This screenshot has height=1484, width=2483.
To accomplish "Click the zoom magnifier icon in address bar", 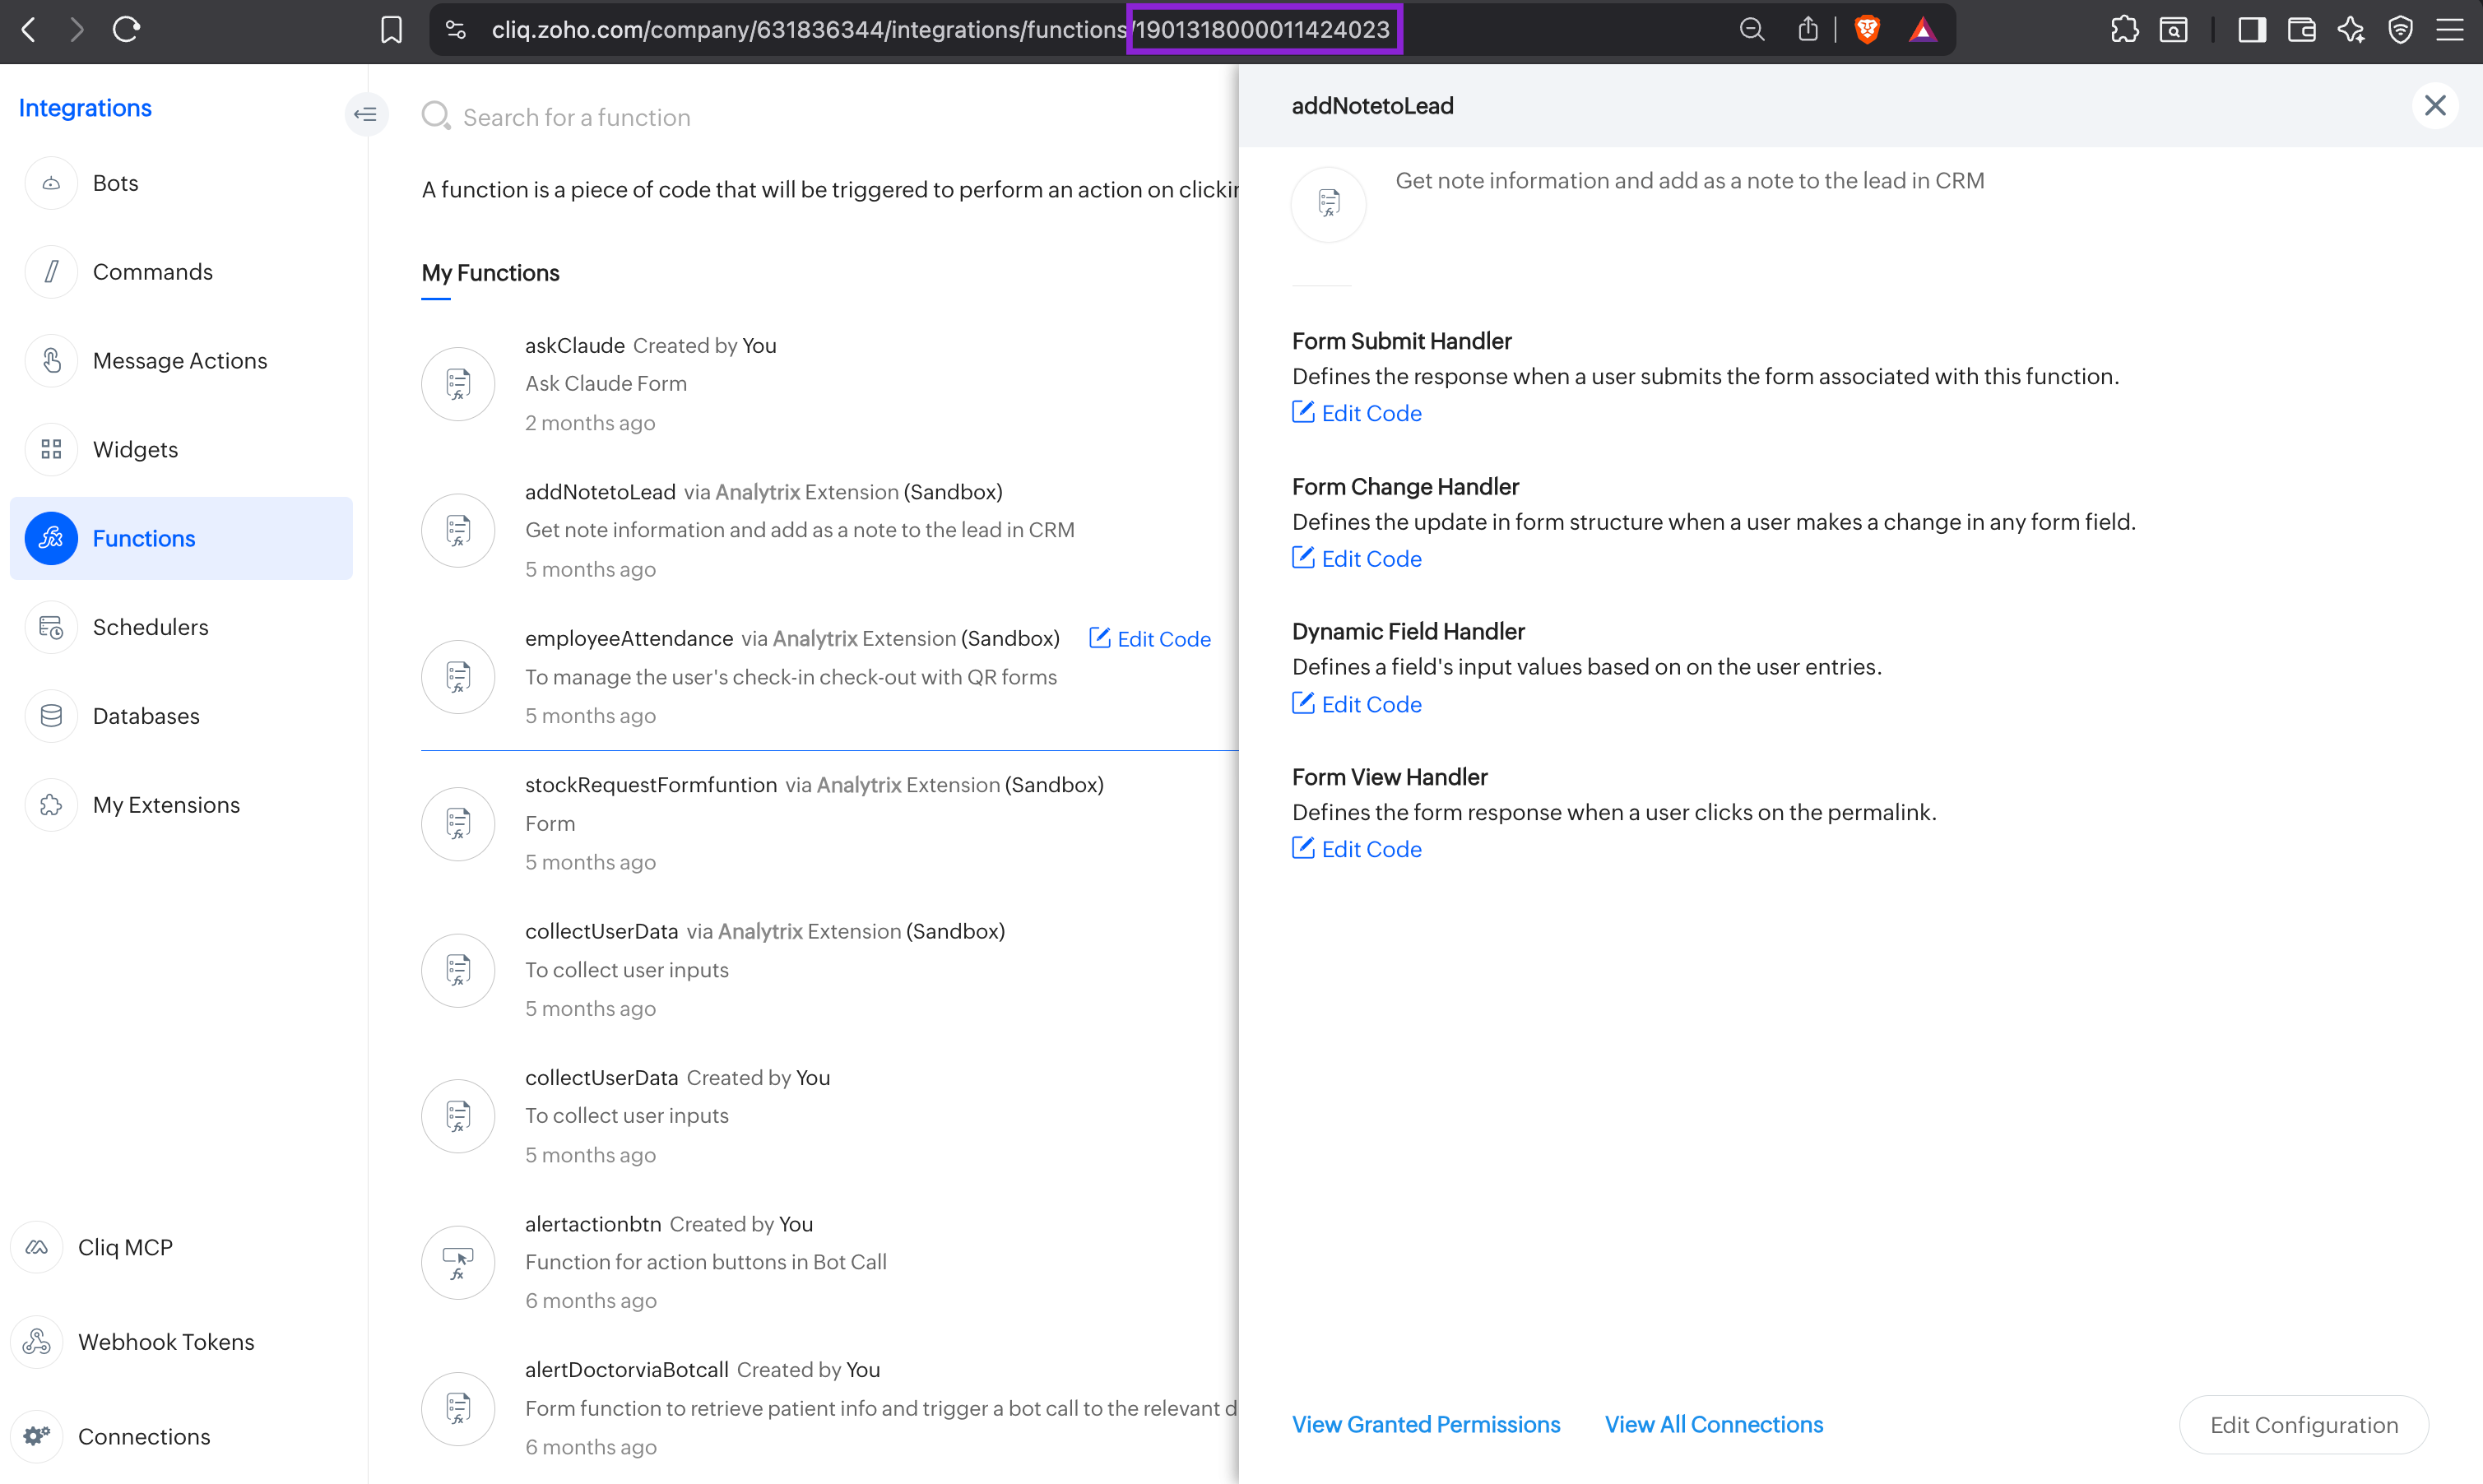I will [1751, 30].
